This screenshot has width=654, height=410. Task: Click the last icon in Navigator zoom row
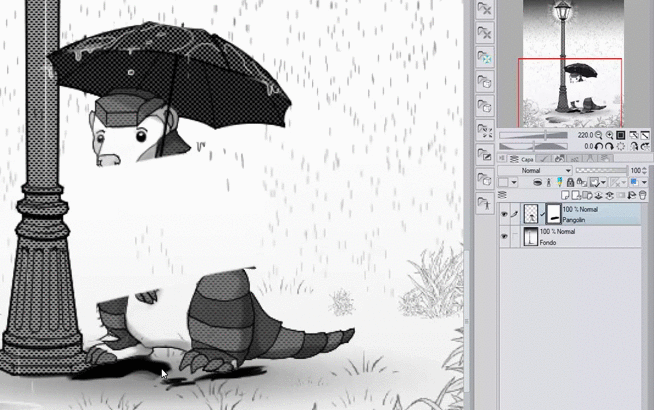click(x=645, y=135)
